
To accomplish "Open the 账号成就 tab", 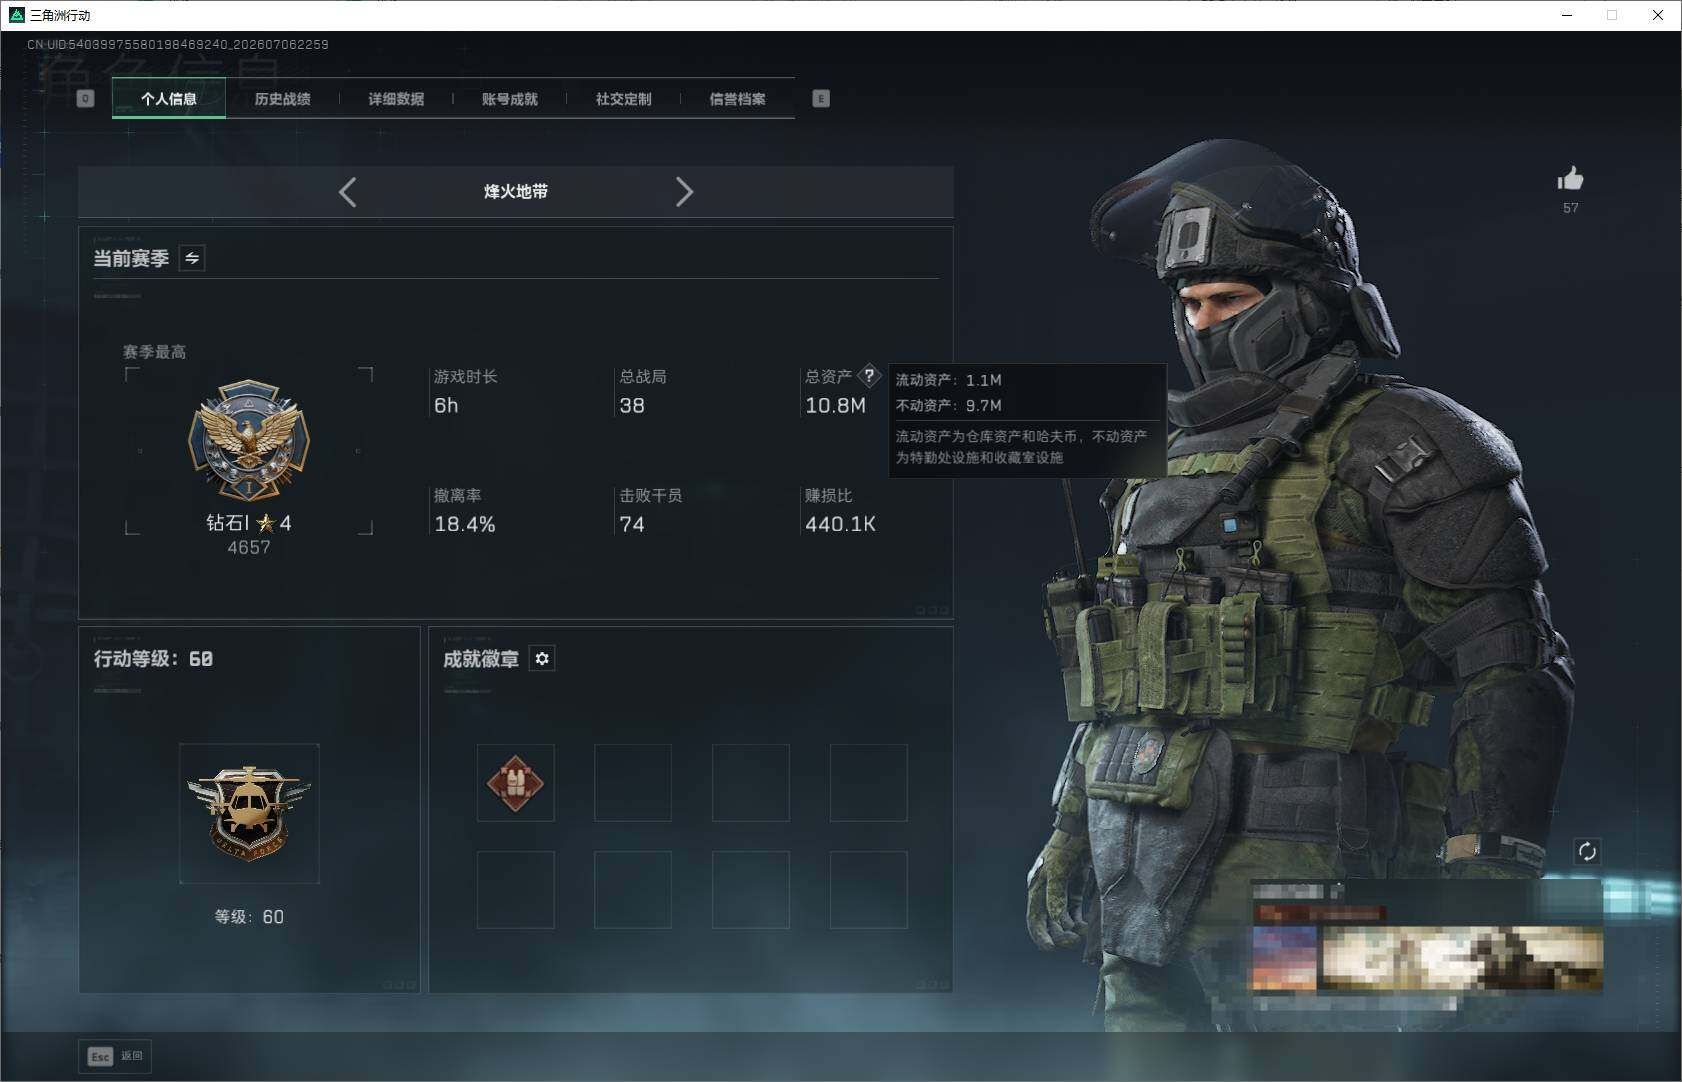I will tap(510, 99).
